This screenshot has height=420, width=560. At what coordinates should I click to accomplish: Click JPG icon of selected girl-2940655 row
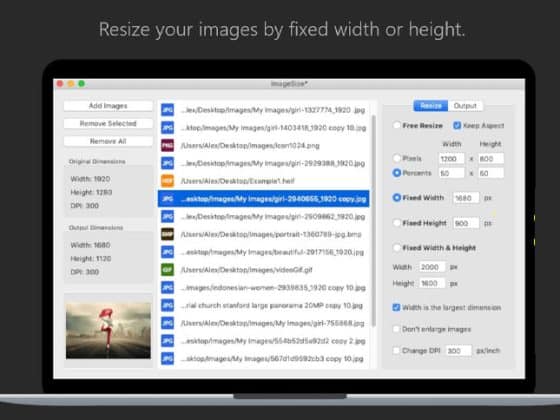point(168,199)
